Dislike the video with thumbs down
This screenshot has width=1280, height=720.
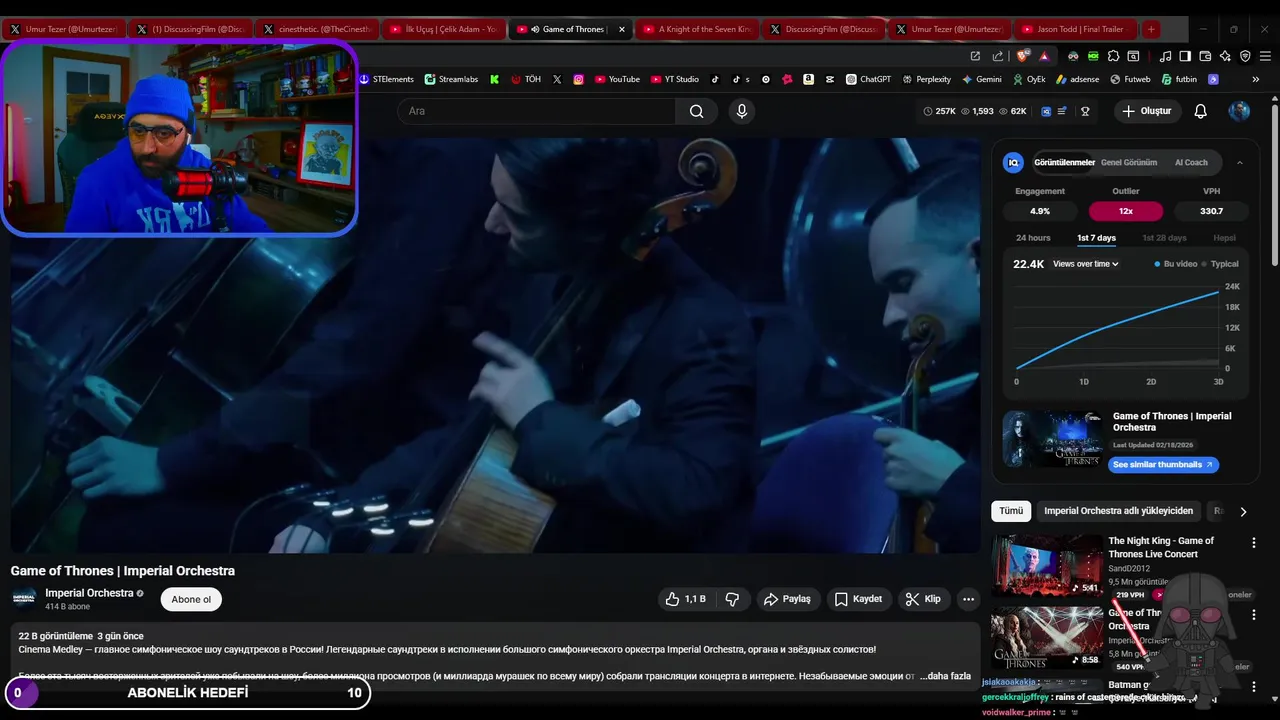(732, 599)
